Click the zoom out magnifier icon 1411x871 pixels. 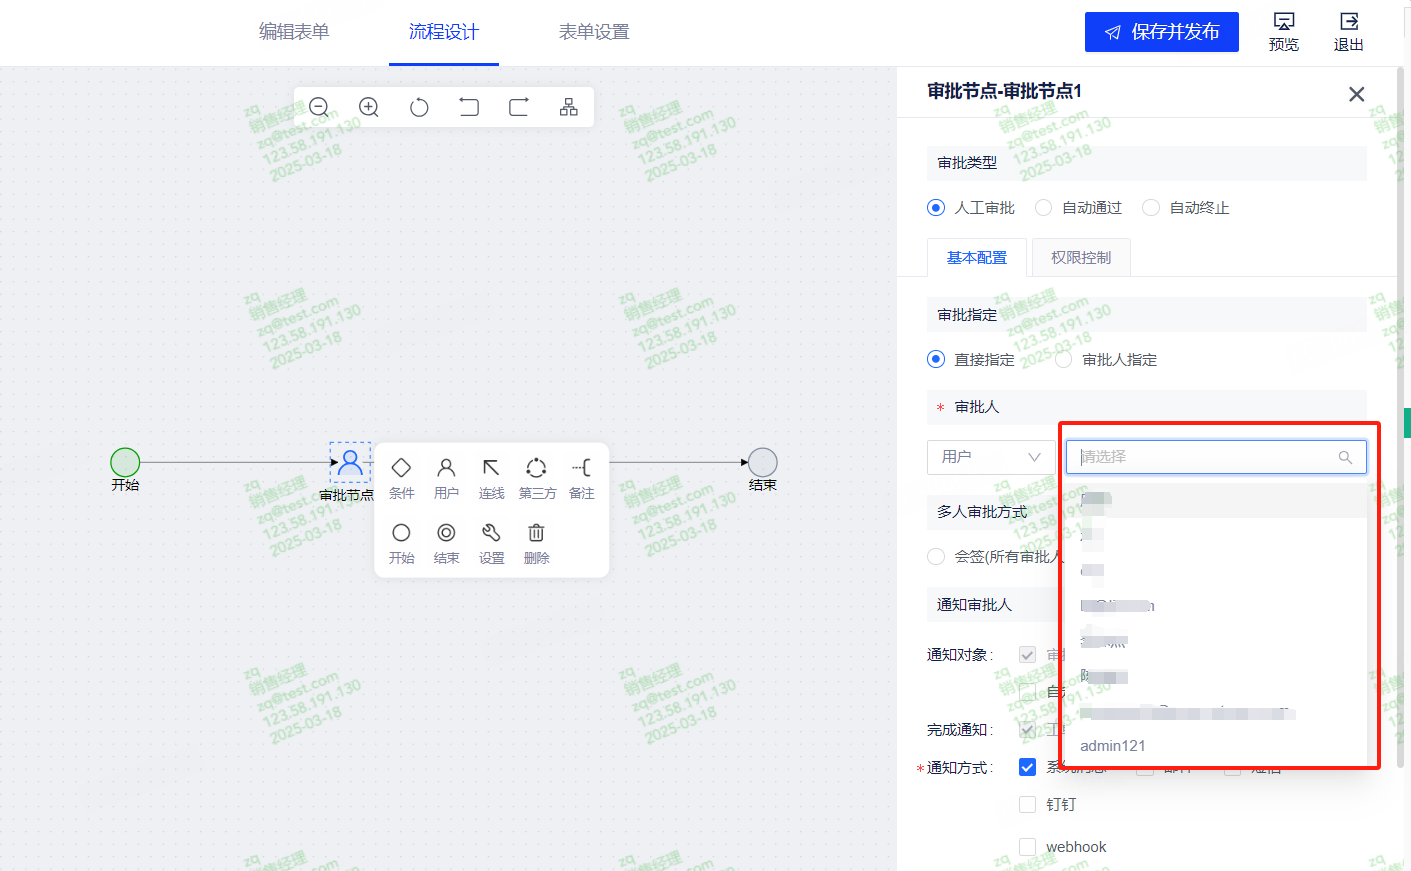[319, 107]
